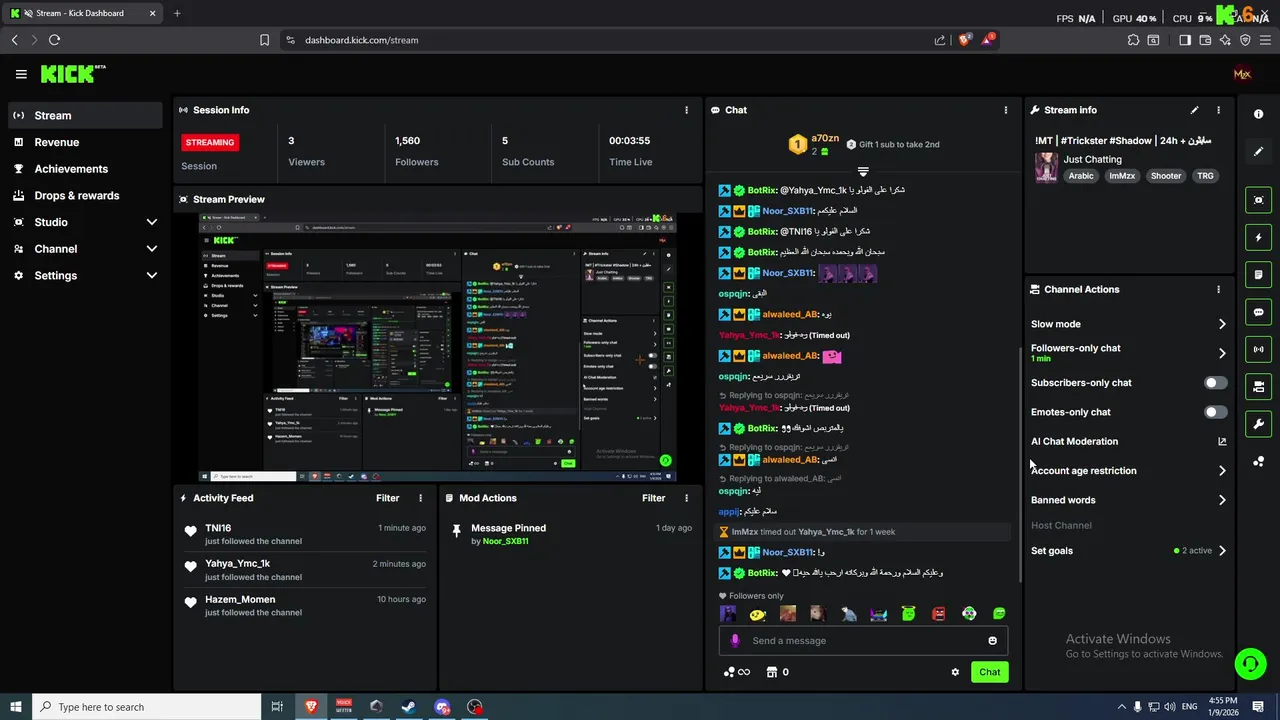Open Followers-only chat options chevron
Viewport: 1280px width, 720px height.
(1221, 353)
